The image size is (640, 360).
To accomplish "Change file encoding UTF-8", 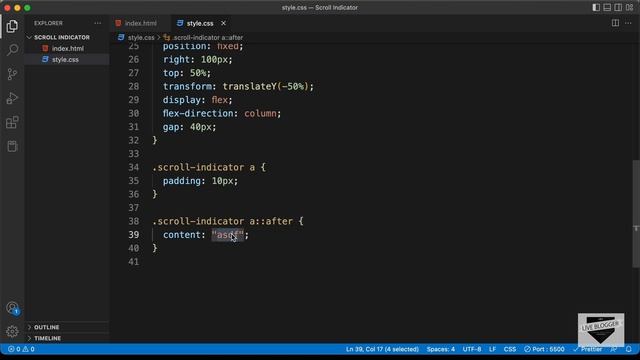I will (472, 349).
